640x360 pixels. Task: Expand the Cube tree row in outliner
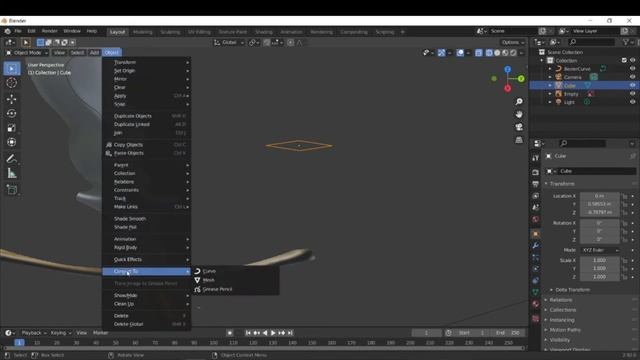pos(550,85)
